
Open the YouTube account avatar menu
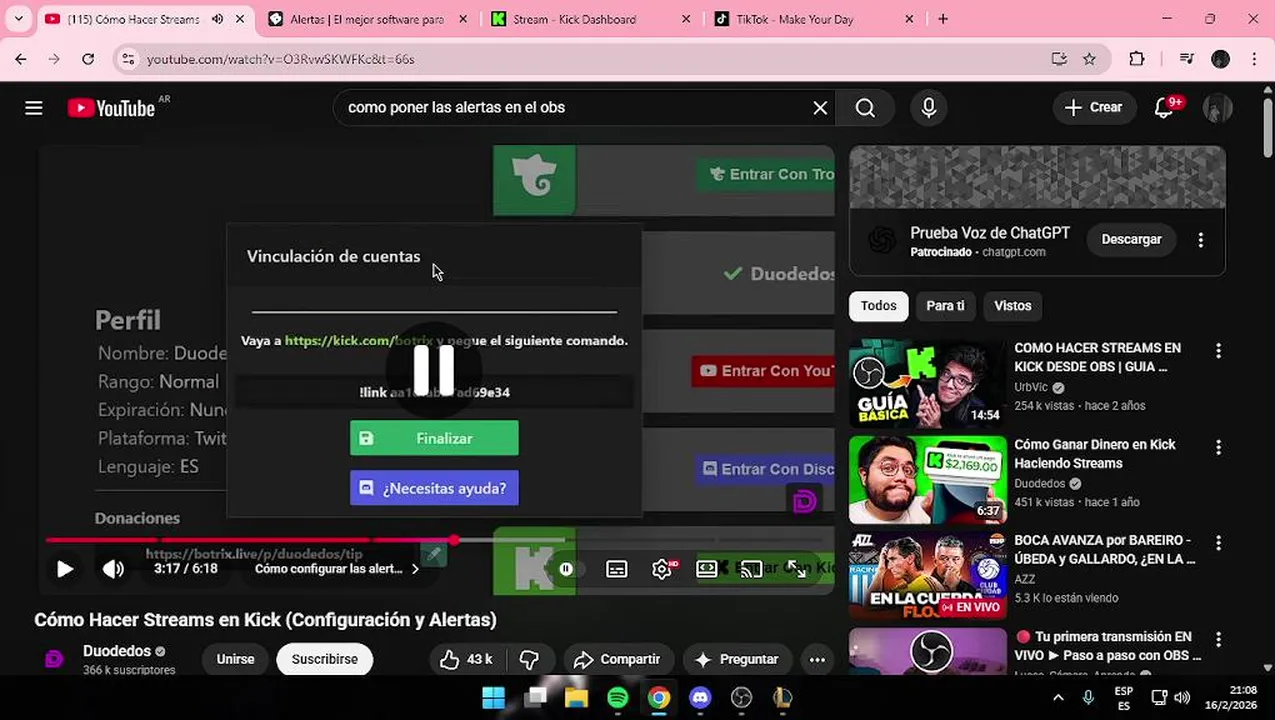[1218, 108]
